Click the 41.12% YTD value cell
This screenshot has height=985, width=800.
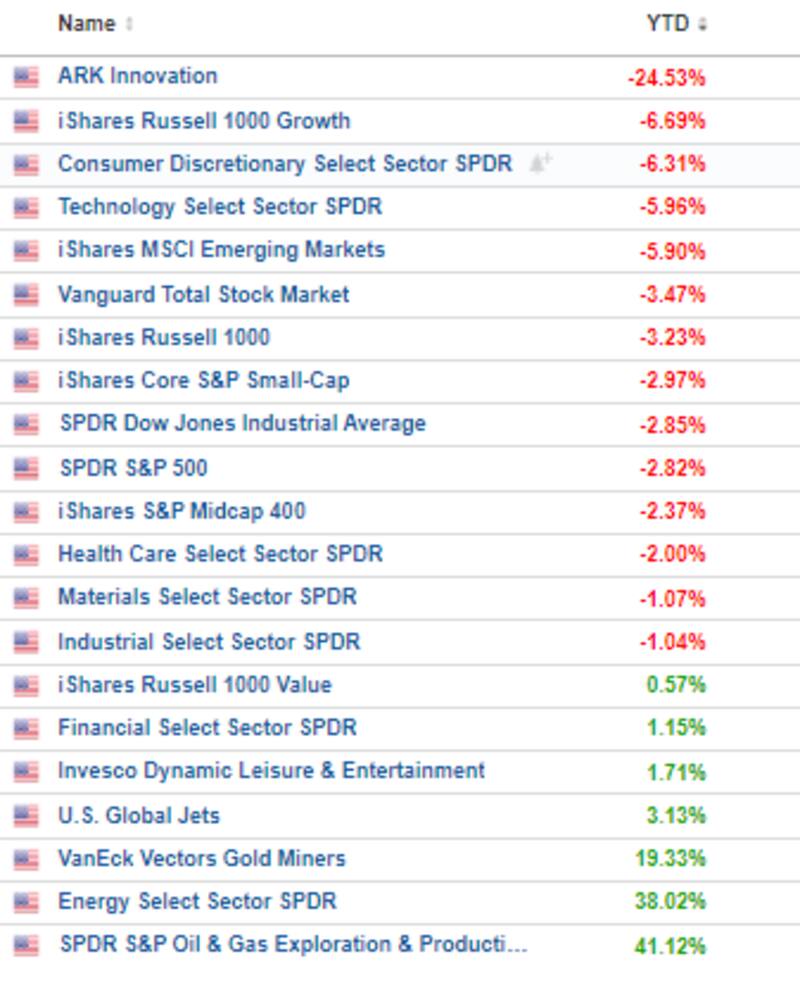pyautogui.click(x=670, y=946)
